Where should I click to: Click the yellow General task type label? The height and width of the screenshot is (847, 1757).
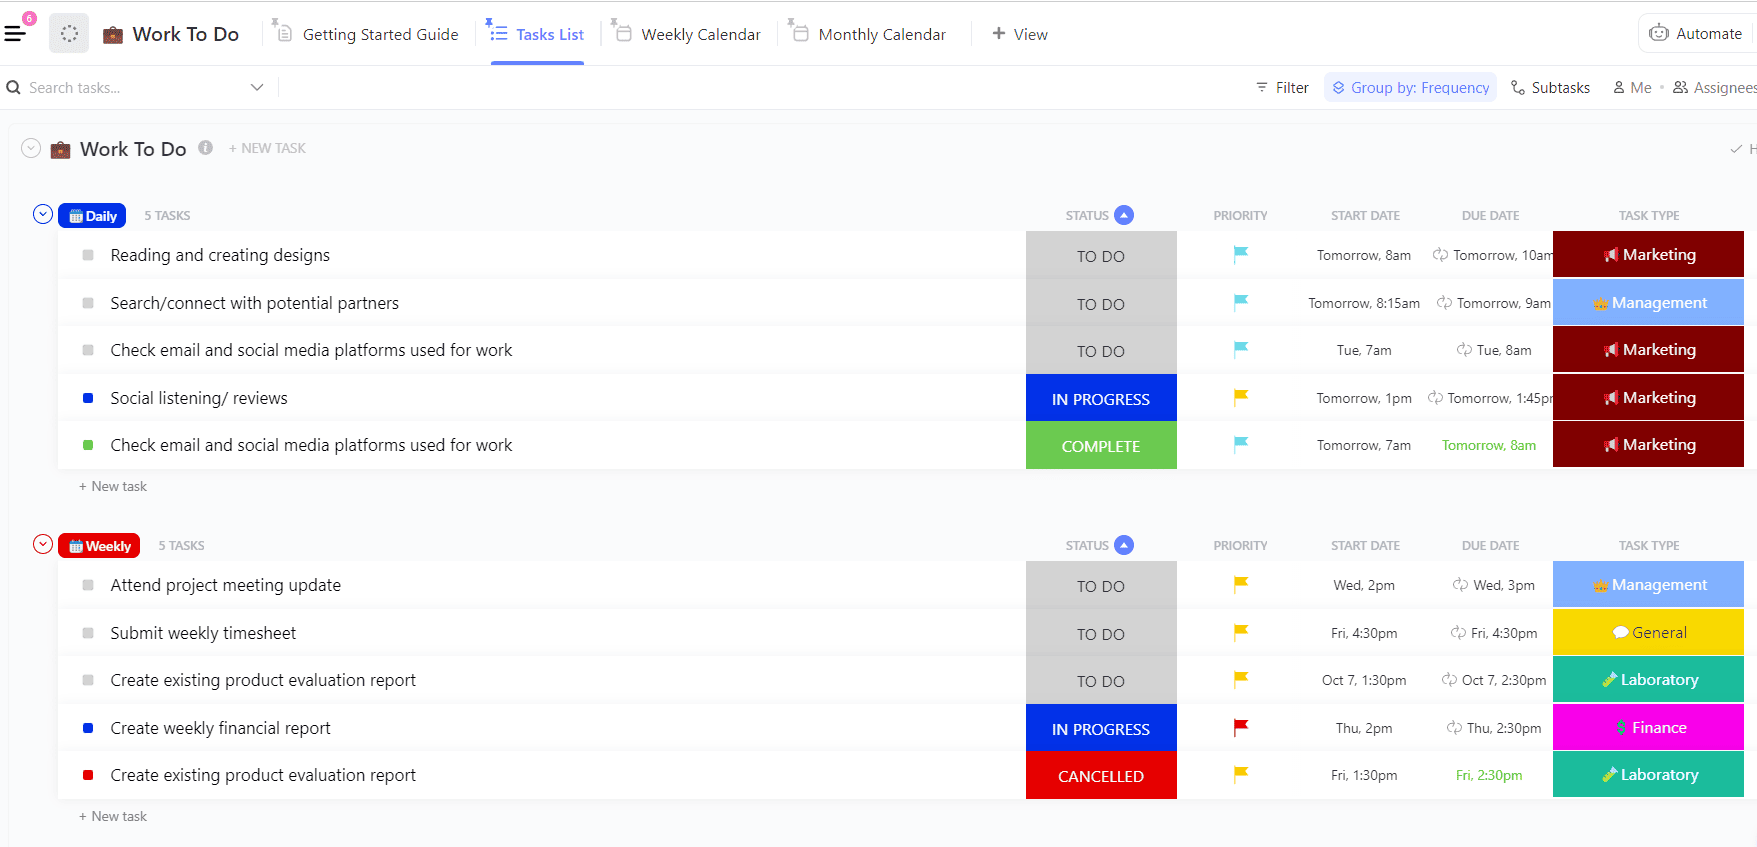(1648, 632)
